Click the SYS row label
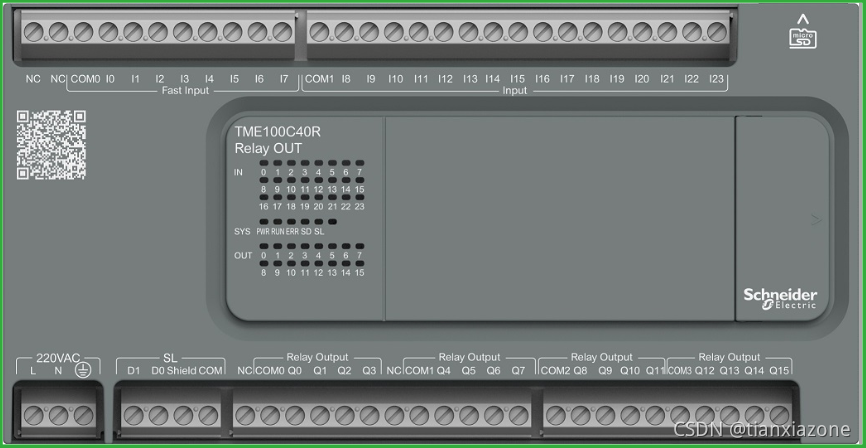Screen dimensions: 866x448 coord(242,231)
